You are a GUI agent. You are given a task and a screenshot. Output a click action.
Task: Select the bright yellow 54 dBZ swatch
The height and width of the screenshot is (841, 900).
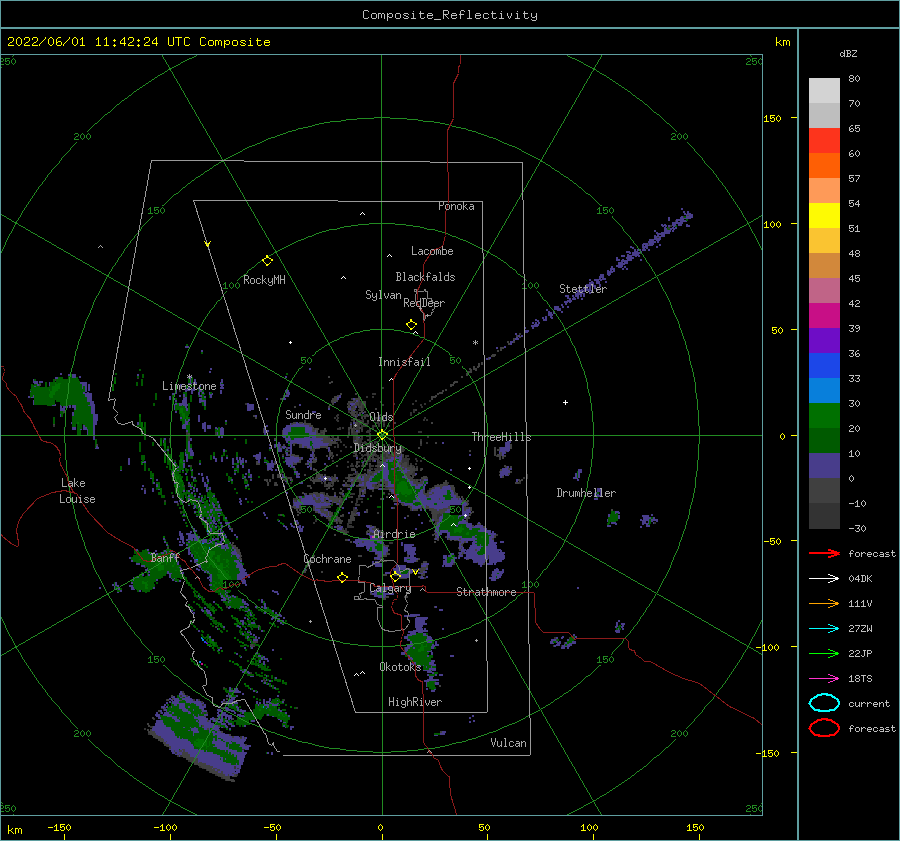(824, 215)
